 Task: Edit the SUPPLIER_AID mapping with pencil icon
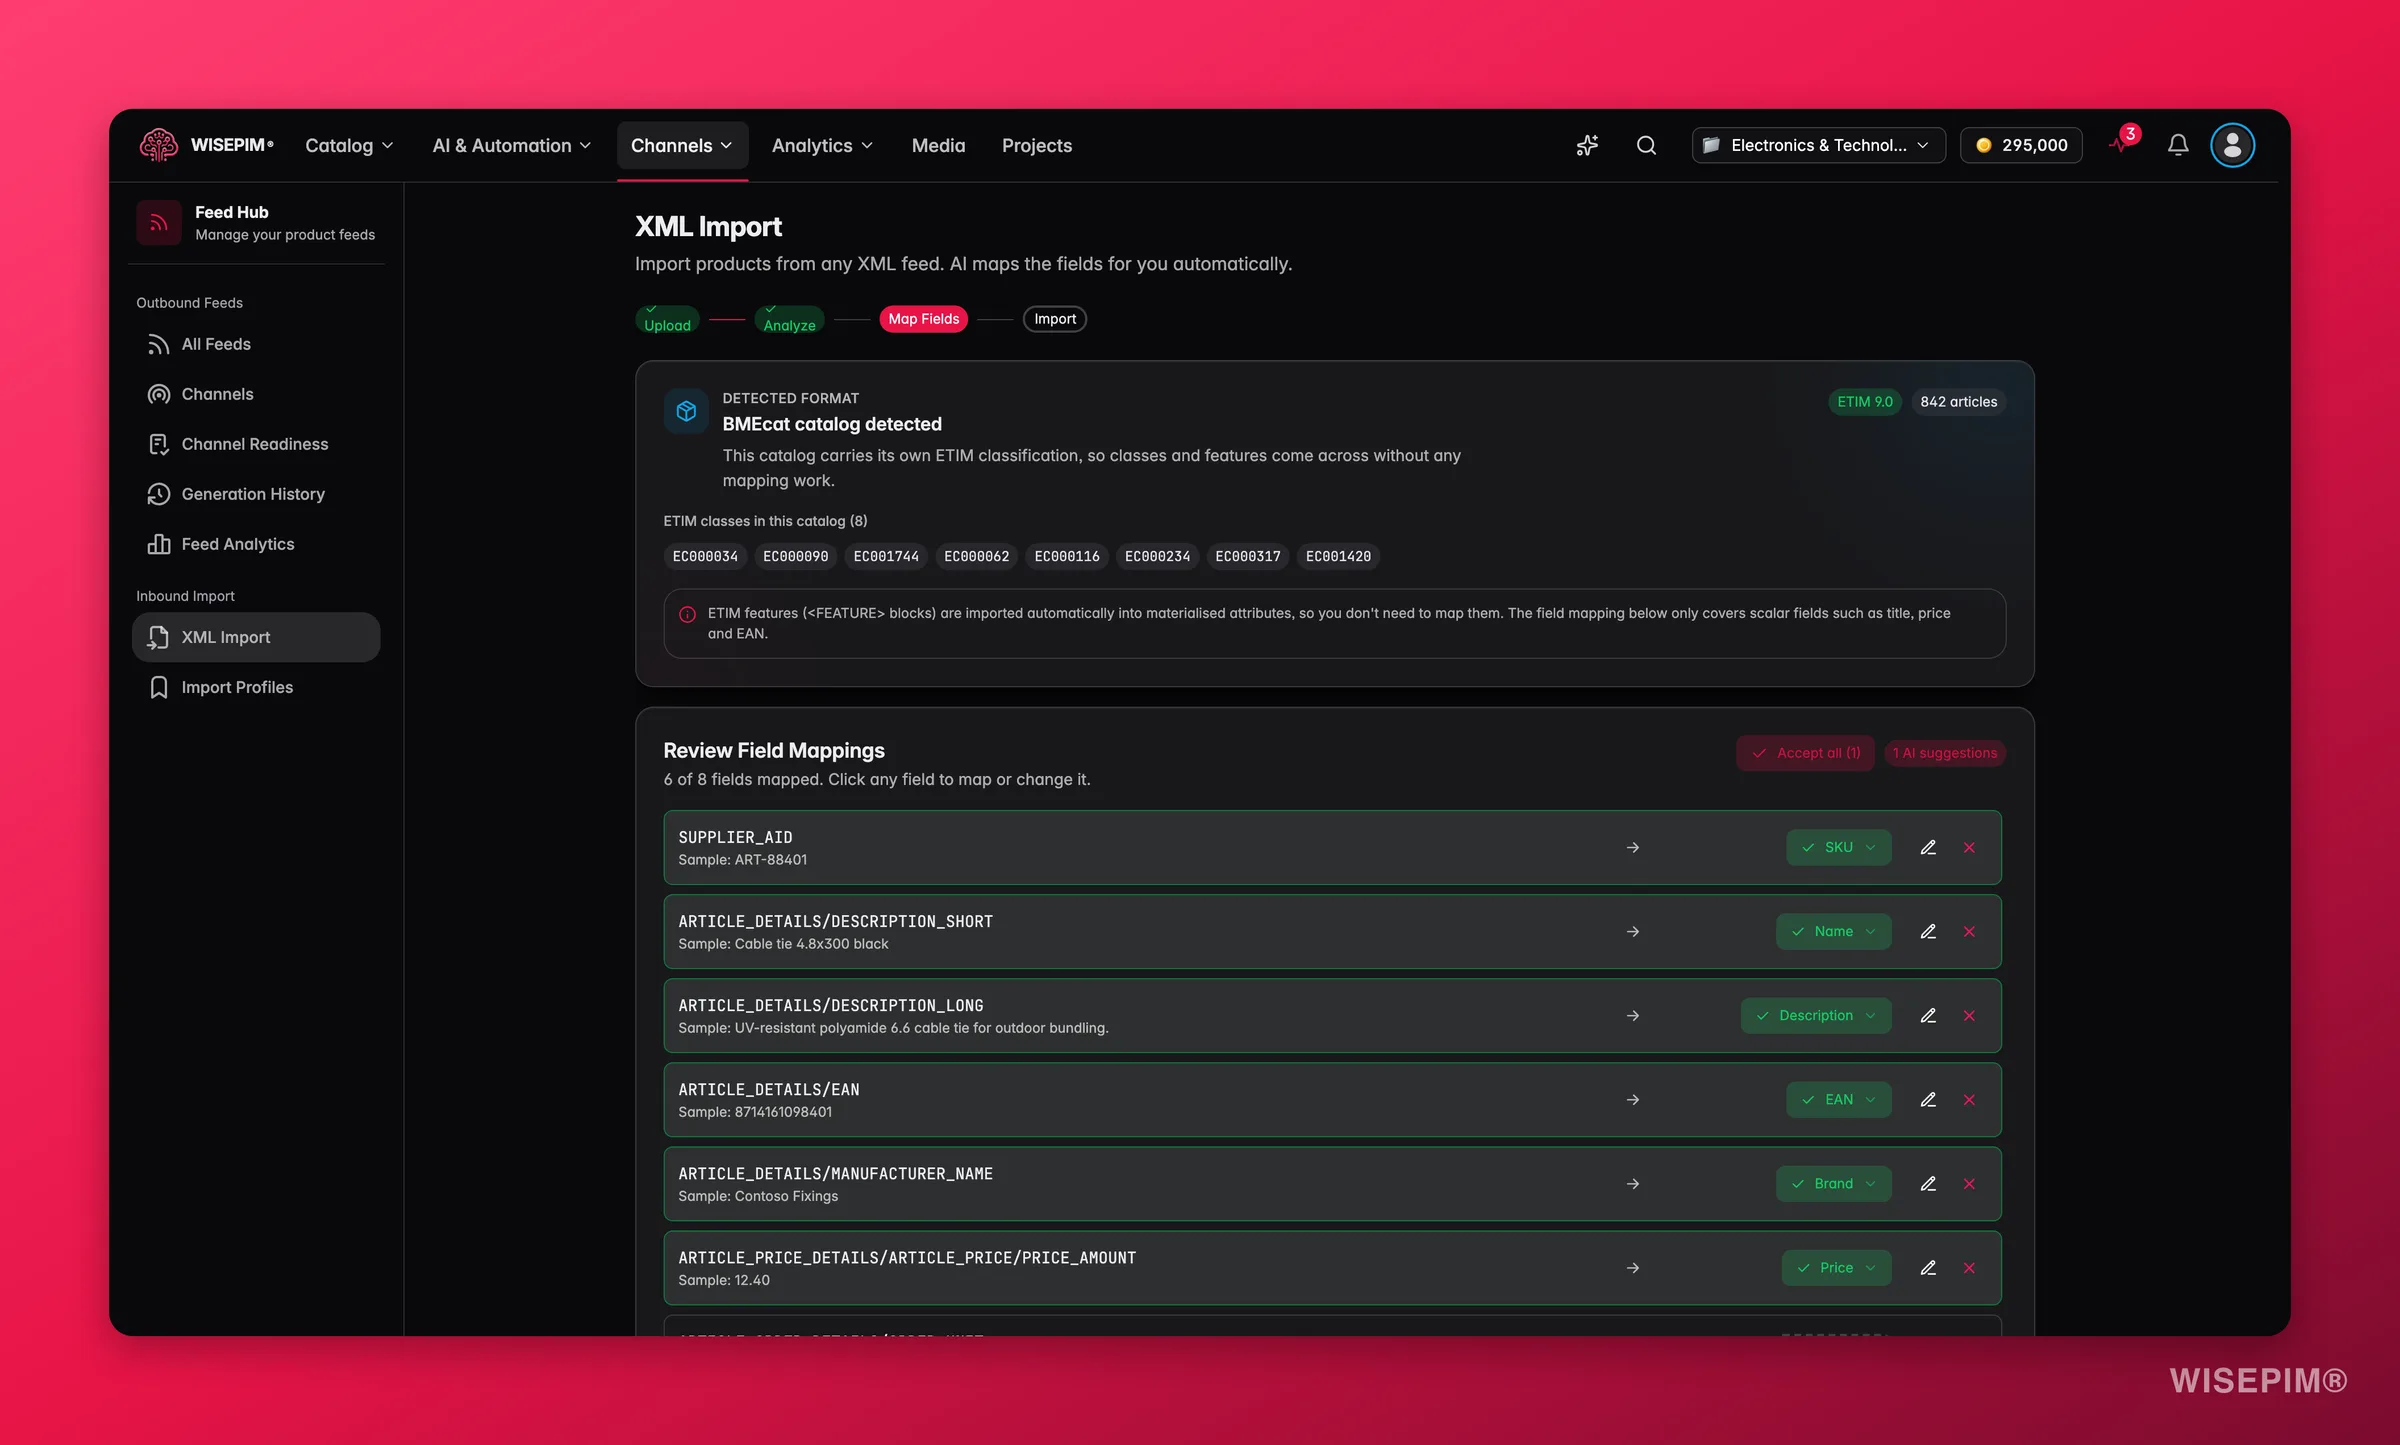tap(1928, 847)
